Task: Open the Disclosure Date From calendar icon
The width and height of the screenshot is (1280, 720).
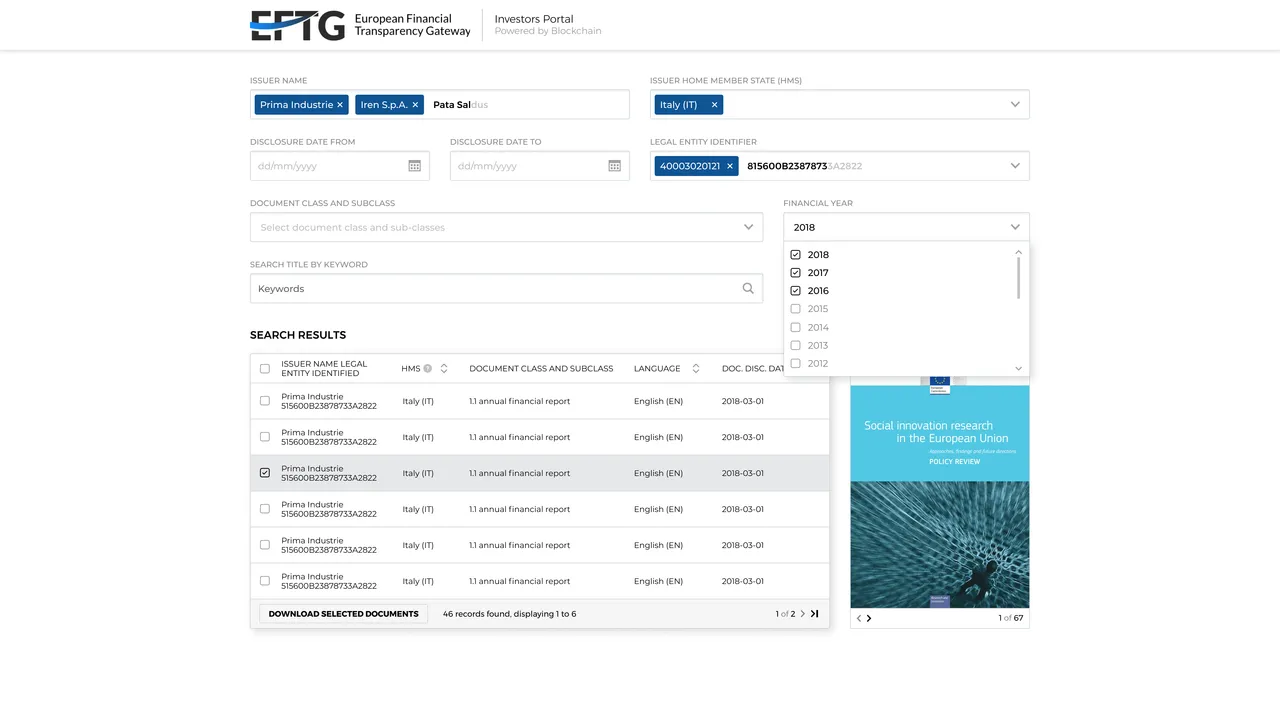Action: [x=414, y=166]
